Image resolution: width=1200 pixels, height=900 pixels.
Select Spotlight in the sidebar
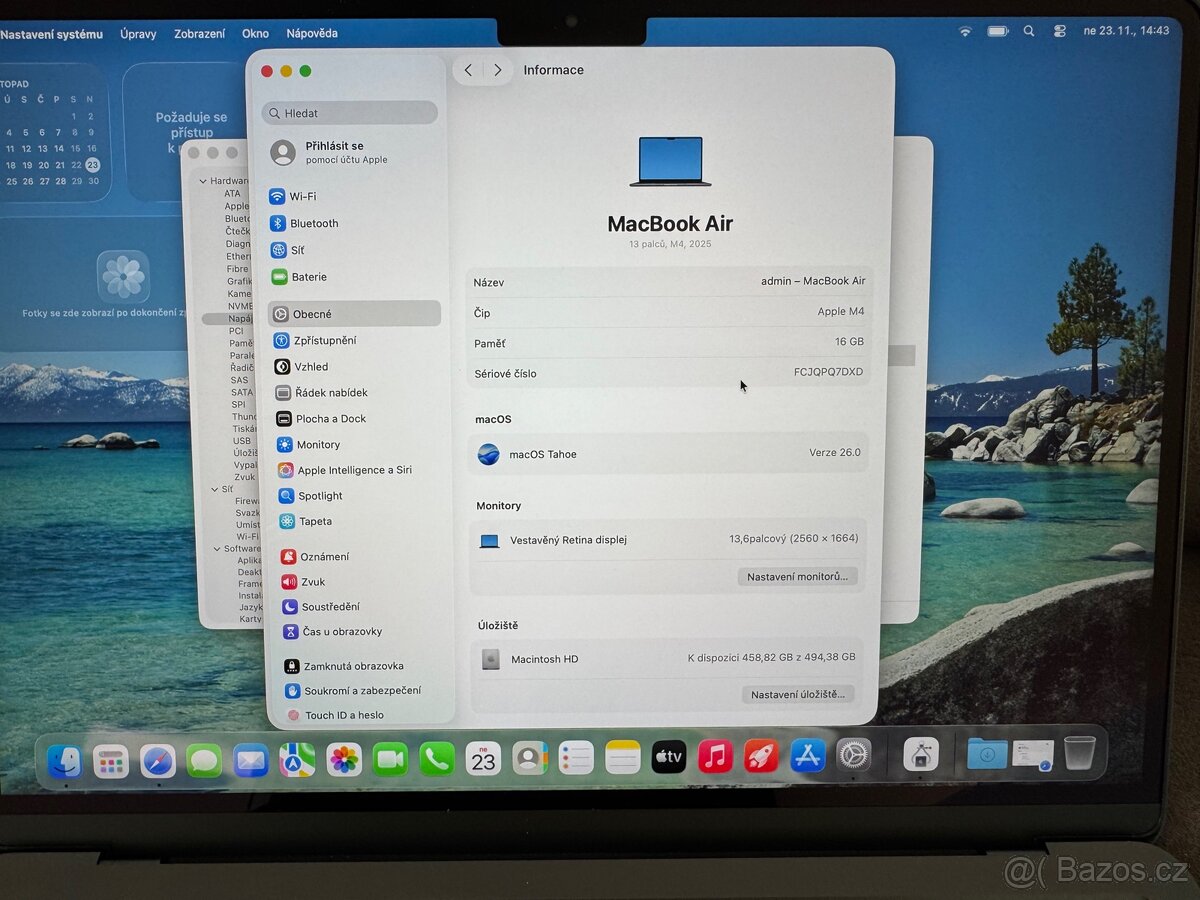pos(311,495)
